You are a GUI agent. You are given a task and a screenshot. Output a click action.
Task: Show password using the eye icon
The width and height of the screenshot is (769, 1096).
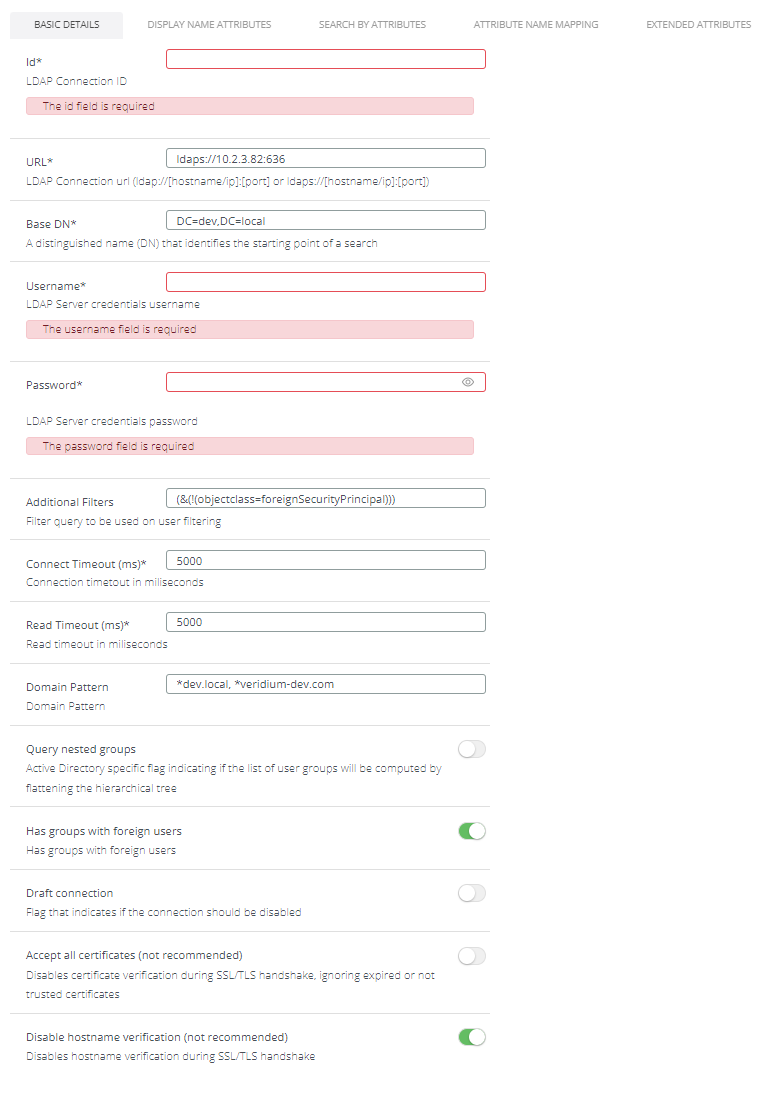(x=468, y=382)
